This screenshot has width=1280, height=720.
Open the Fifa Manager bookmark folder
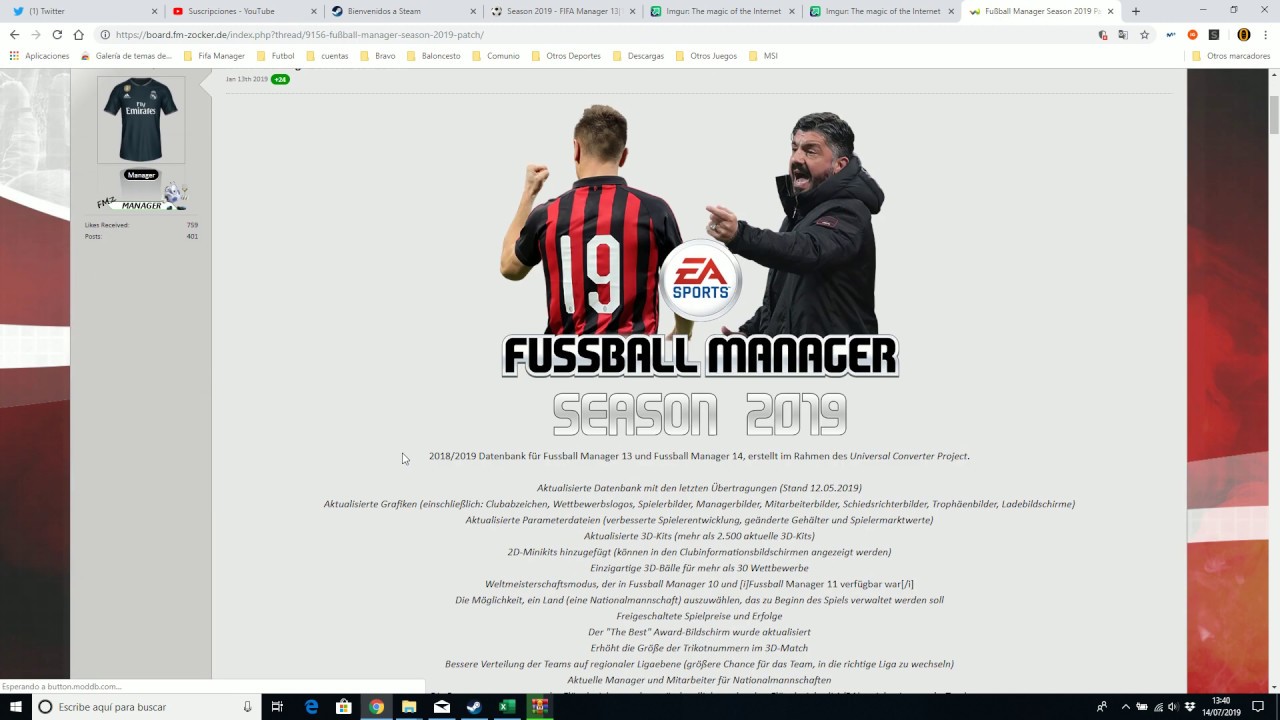(214, 56)
